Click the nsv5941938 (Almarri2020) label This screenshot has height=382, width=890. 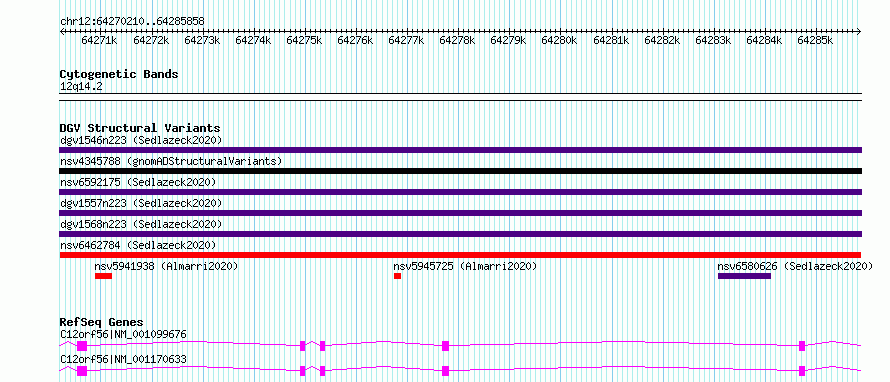click(x=166, y=266)
